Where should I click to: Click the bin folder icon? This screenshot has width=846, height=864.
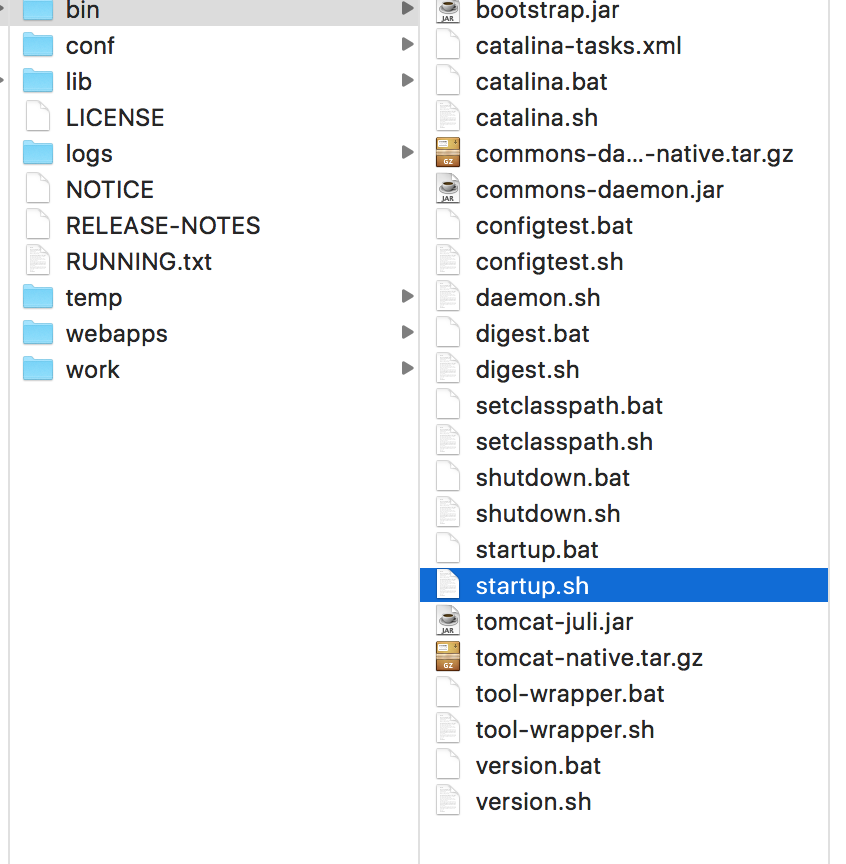(x=37, y=10)
